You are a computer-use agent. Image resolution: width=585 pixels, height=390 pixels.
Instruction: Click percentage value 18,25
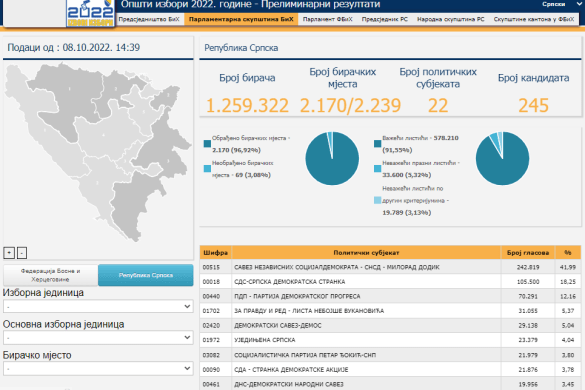[568, 282]
